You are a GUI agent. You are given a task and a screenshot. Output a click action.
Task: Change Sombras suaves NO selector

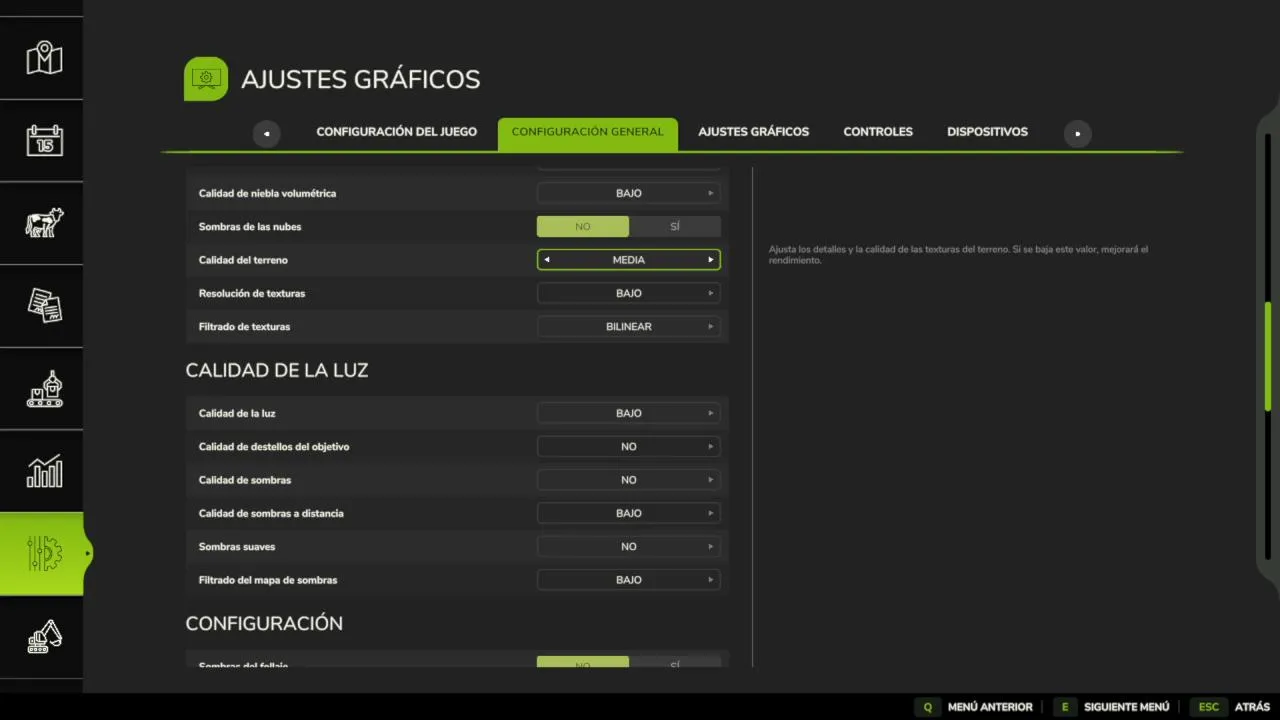(629, 547)
